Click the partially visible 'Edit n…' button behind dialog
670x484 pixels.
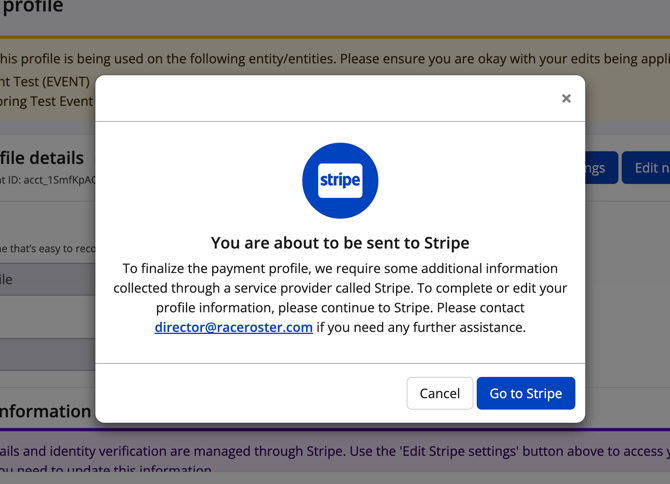pos(646,167)
